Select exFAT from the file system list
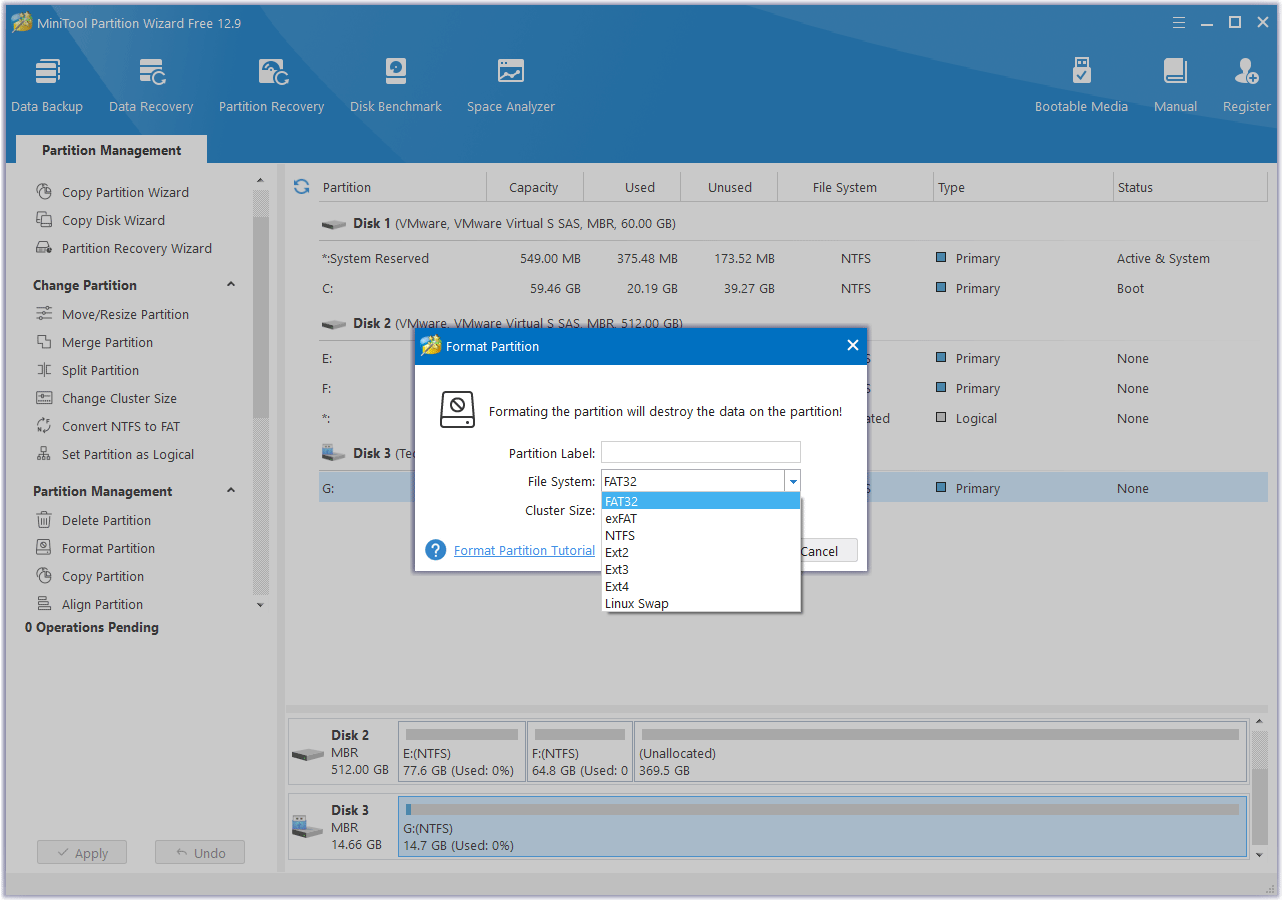This screenshot has height=901, width=1283. pos(620,518)
